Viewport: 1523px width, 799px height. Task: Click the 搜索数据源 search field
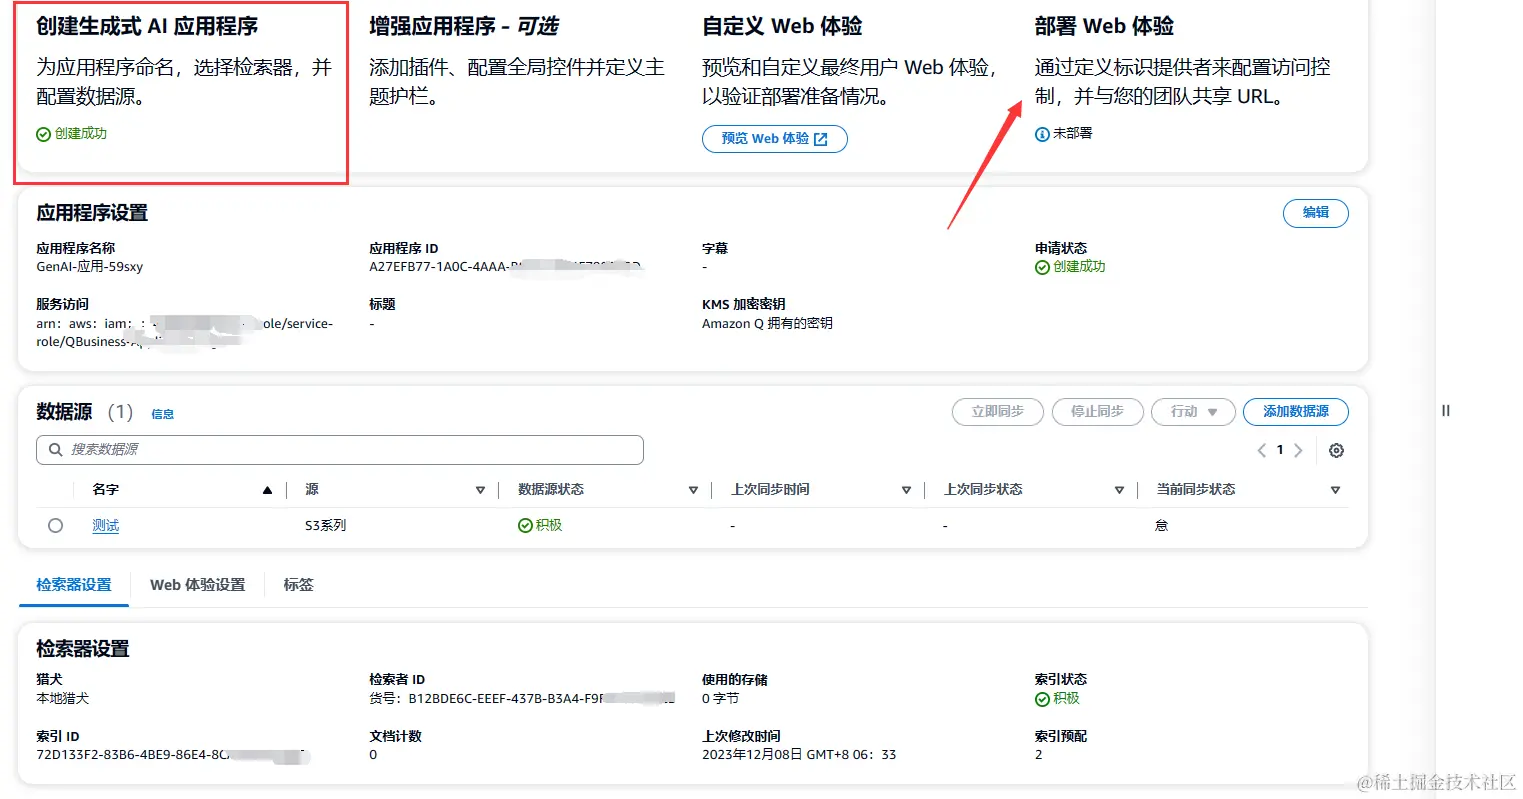[x=340, y=450]
